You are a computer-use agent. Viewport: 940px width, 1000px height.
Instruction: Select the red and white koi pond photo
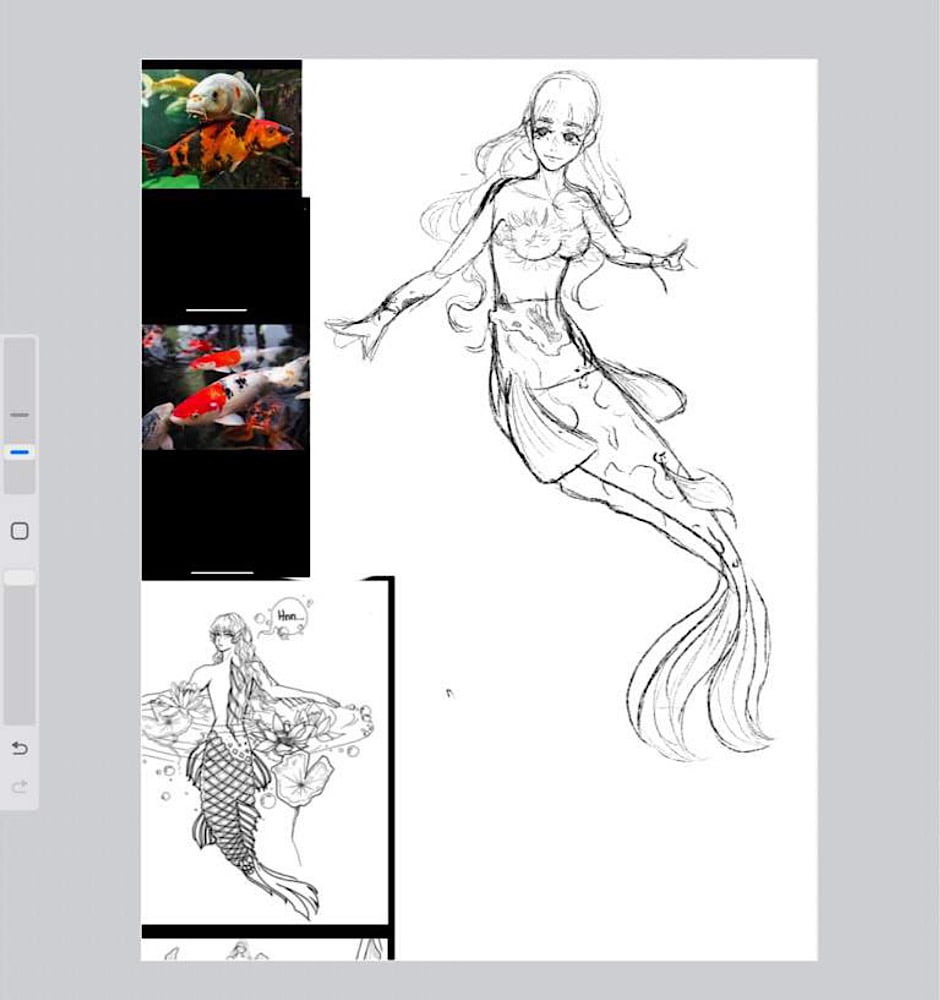(225, 387)
